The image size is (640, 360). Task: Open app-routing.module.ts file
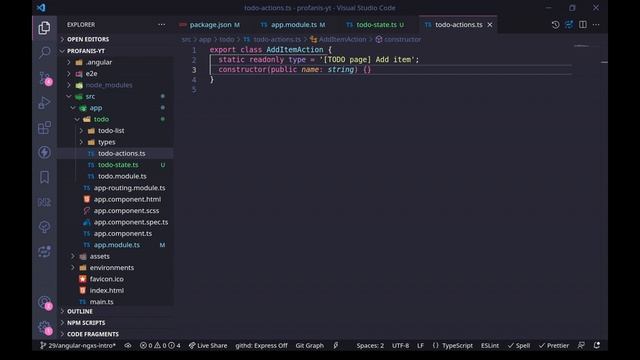tap(129, 188)
